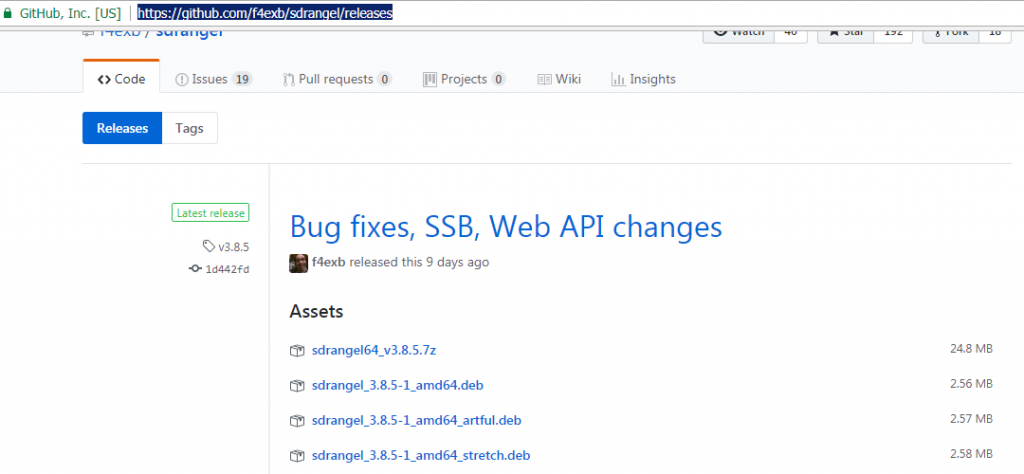Click the blue Releases button
This screenshot has width=1024, height=474.
[x=122, y=128]
